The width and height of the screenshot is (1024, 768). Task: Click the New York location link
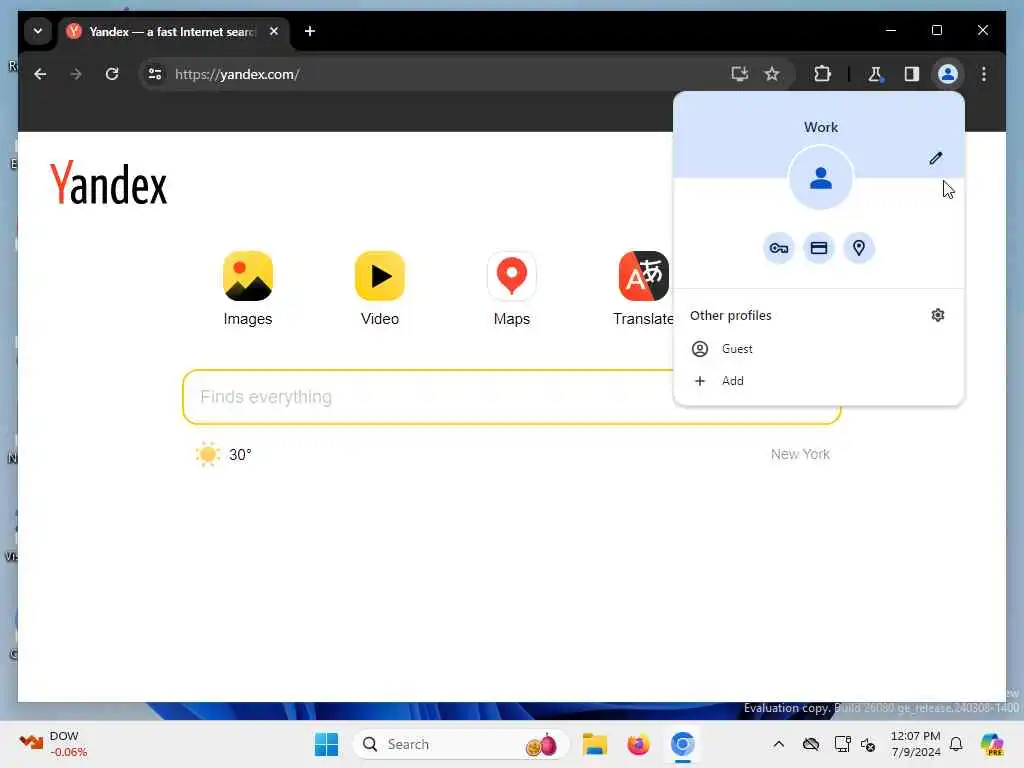pyautogui.click(x=800, y=454)
